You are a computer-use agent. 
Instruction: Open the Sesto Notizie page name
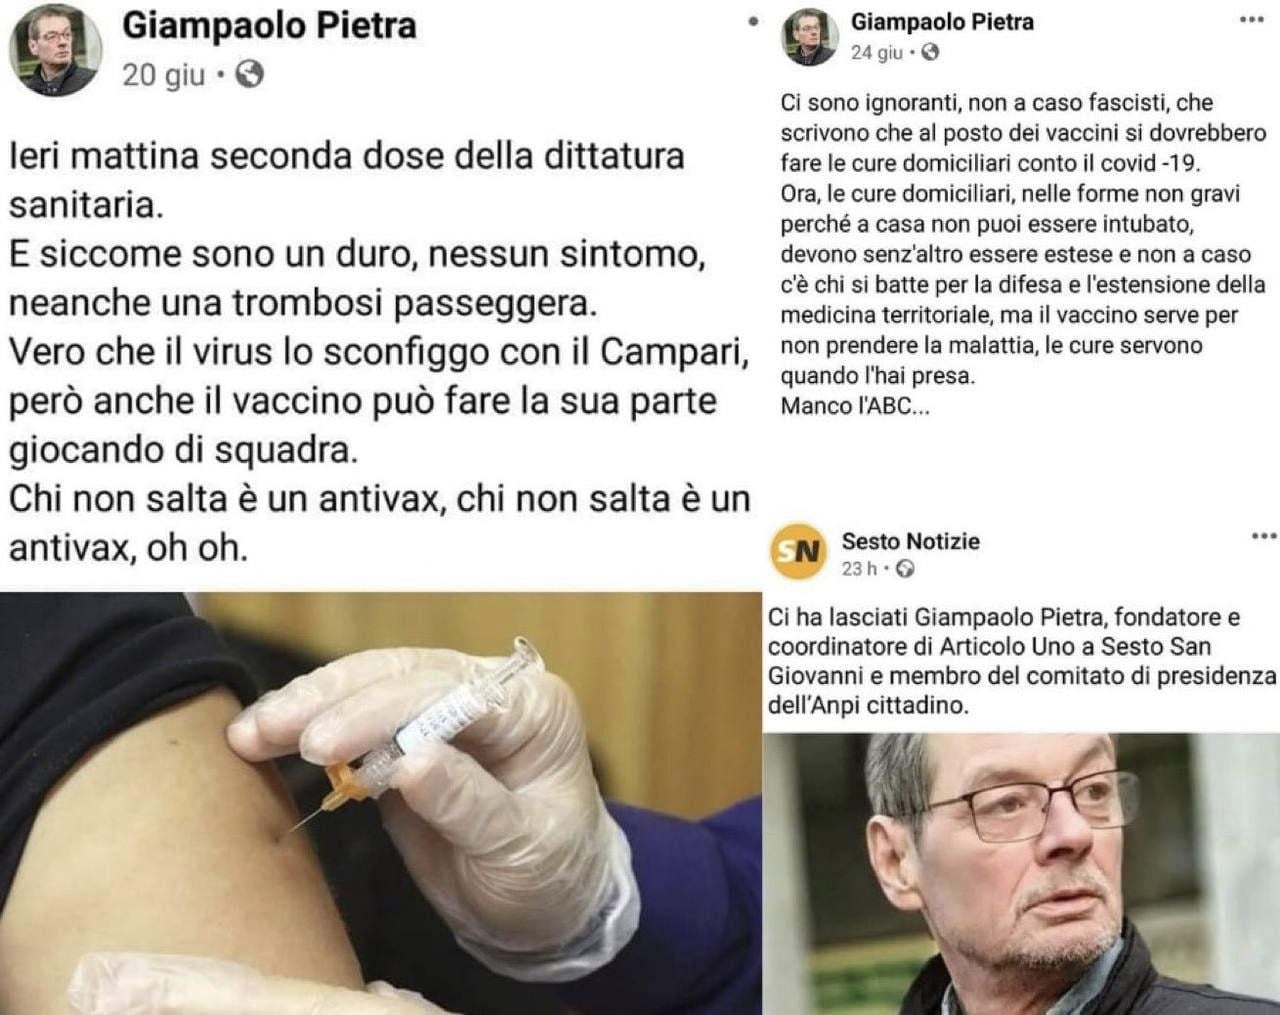point(910,541)
